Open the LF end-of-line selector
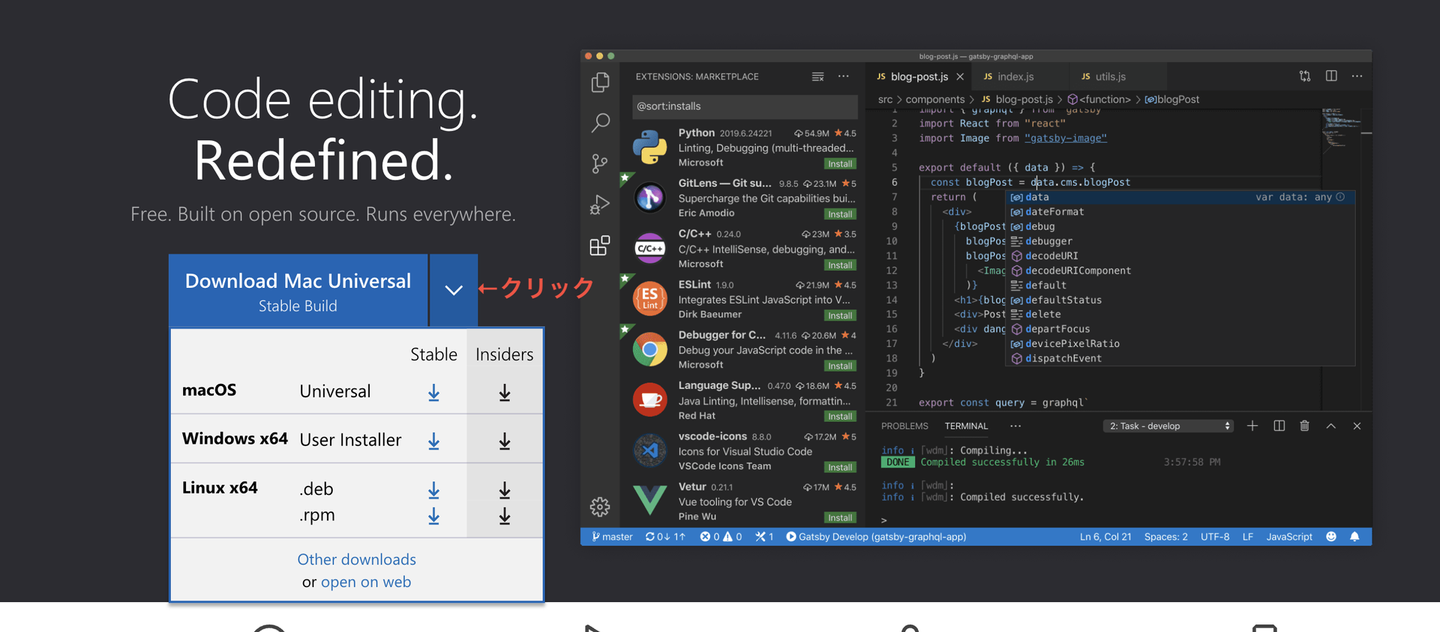 click(x=1248, y=537)
